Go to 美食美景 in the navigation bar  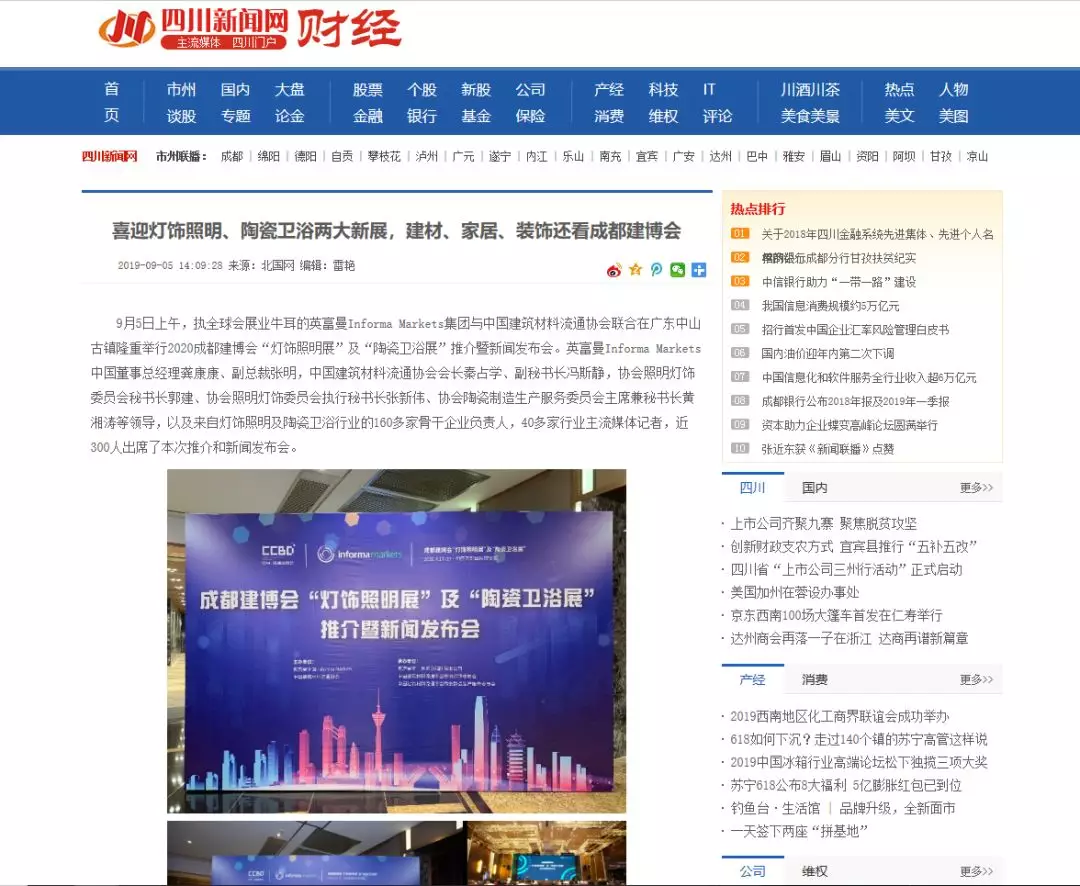(x=810, y=116)
